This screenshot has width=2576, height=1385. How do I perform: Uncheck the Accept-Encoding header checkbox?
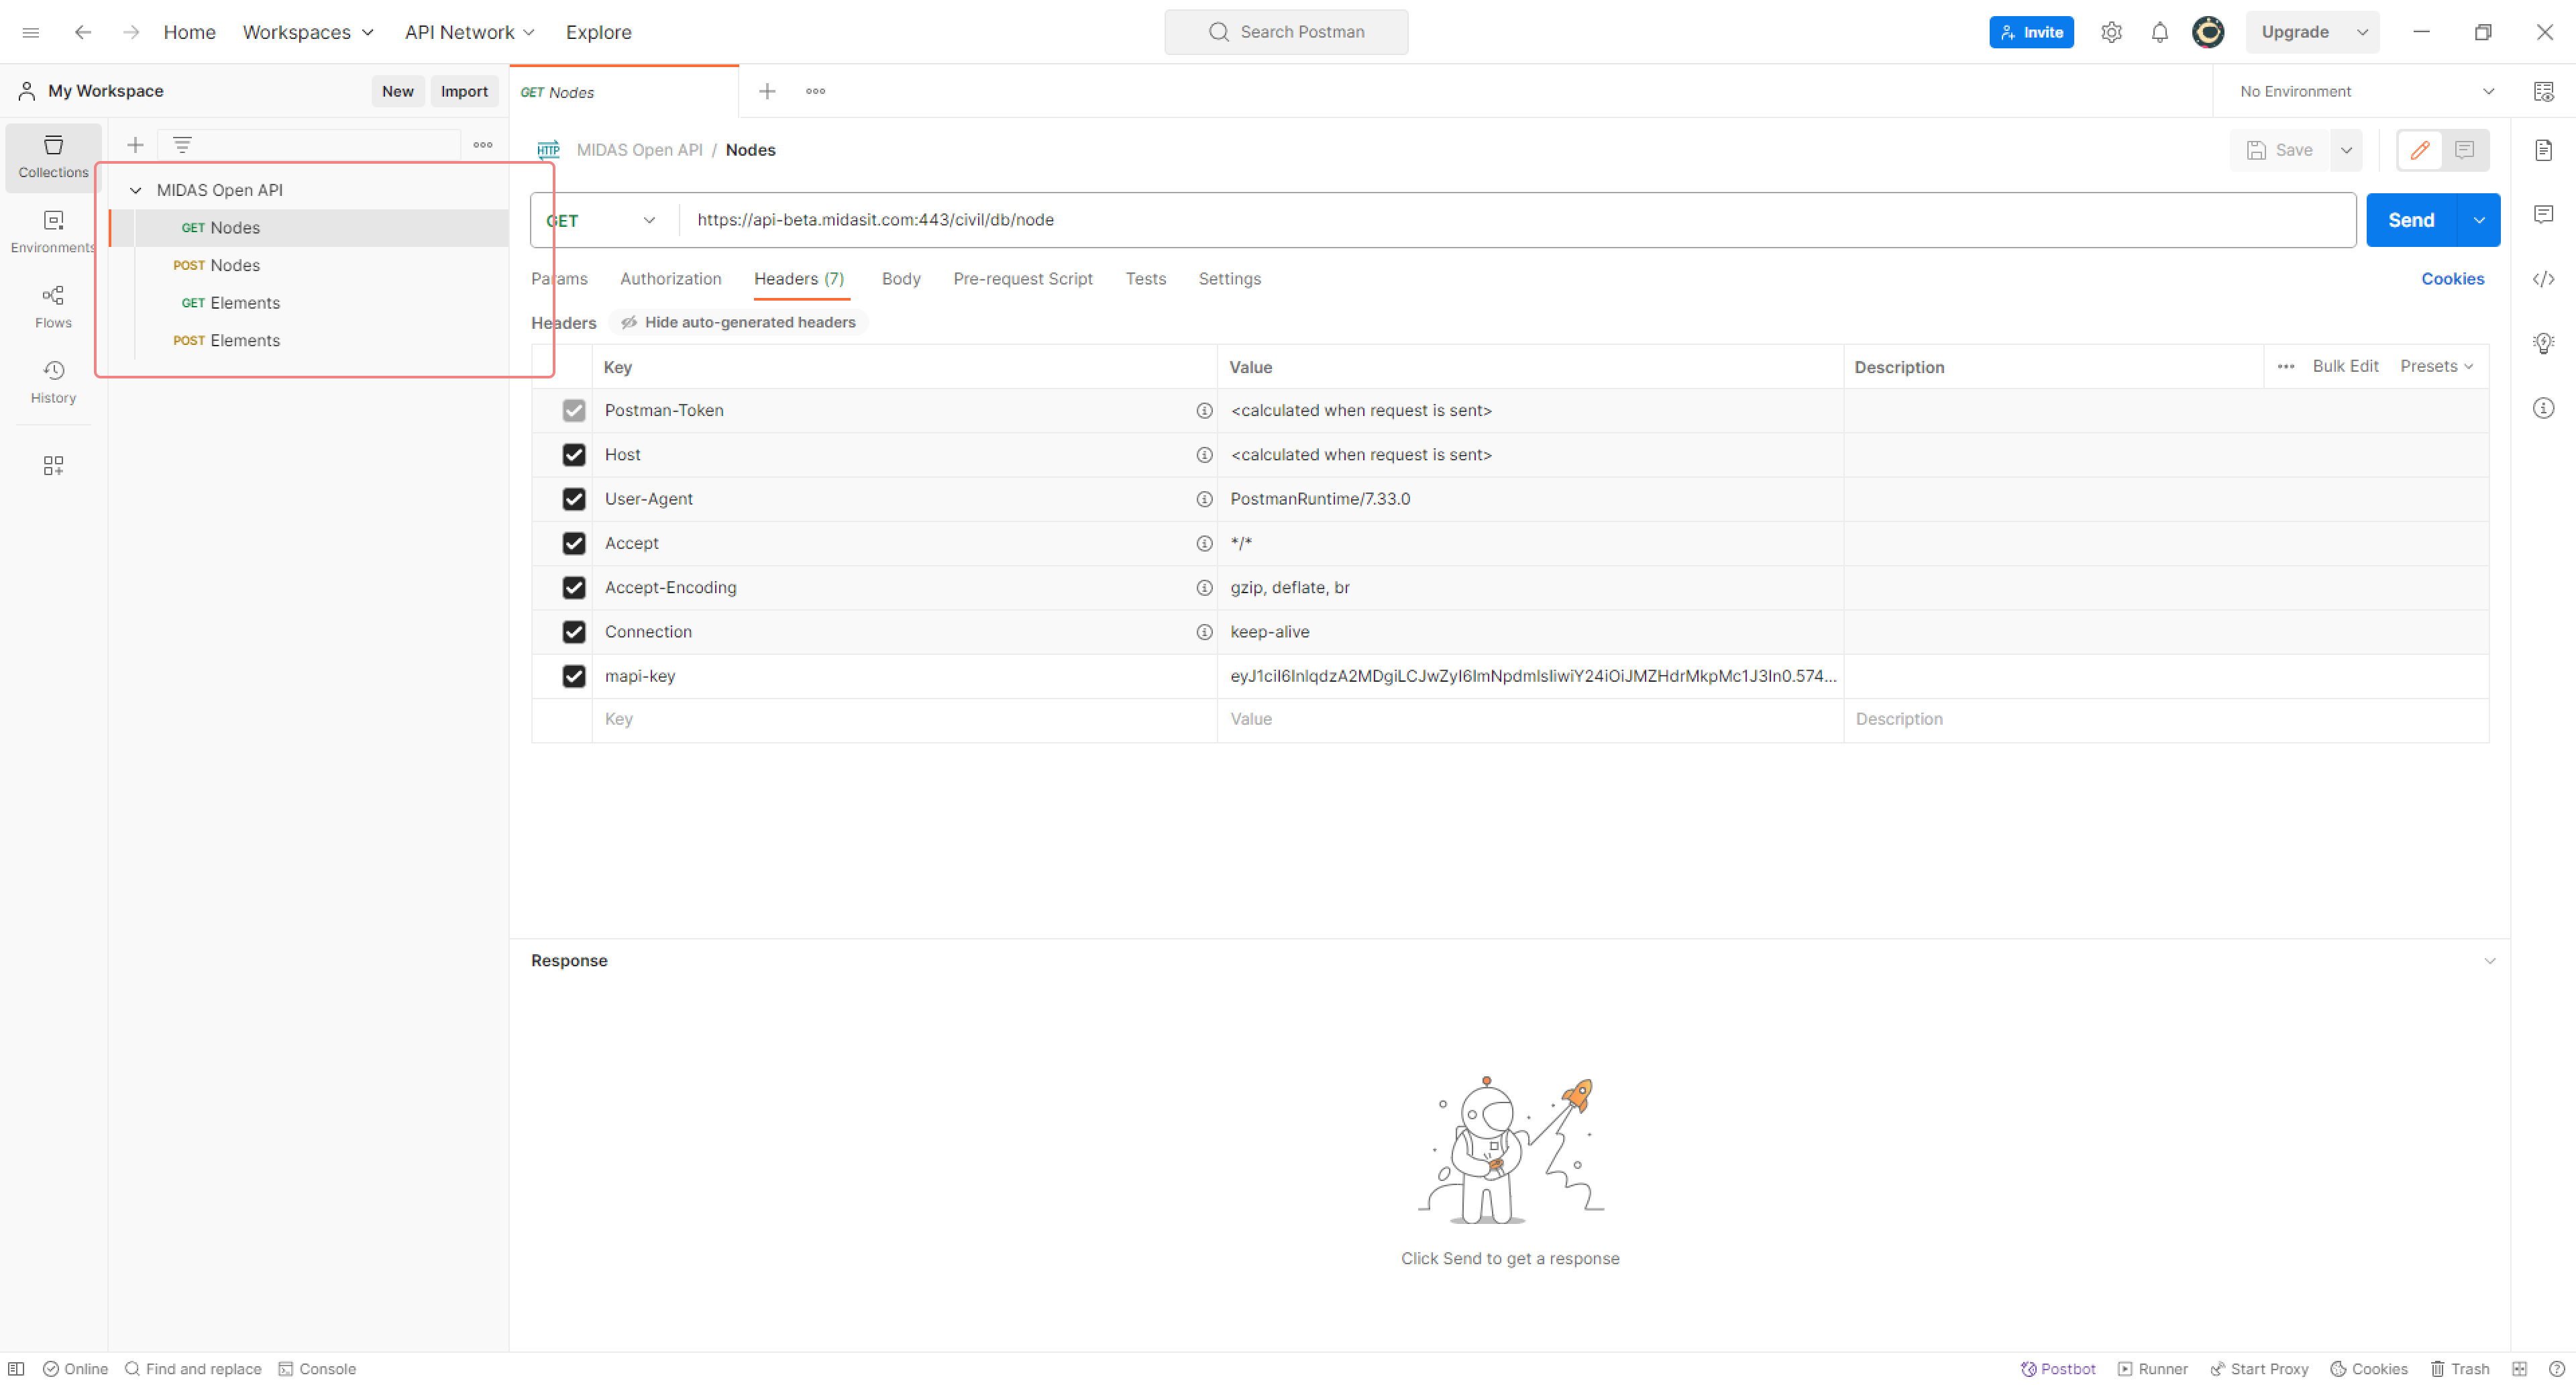pyautogui.click(x=573, y=588)
